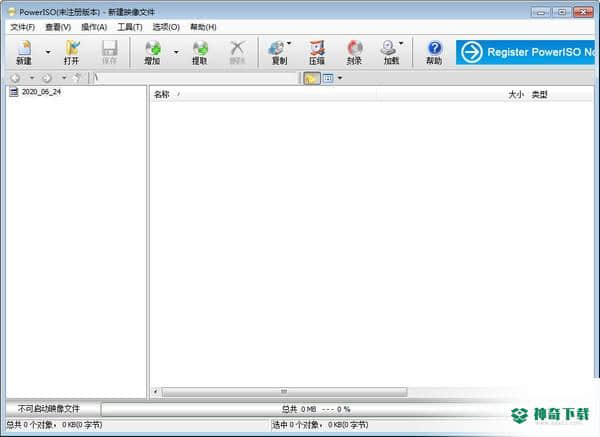This screenshot has height=437, width=600.
Task: Open the Forward history dropdown arrow
Action: click(64, 78)
